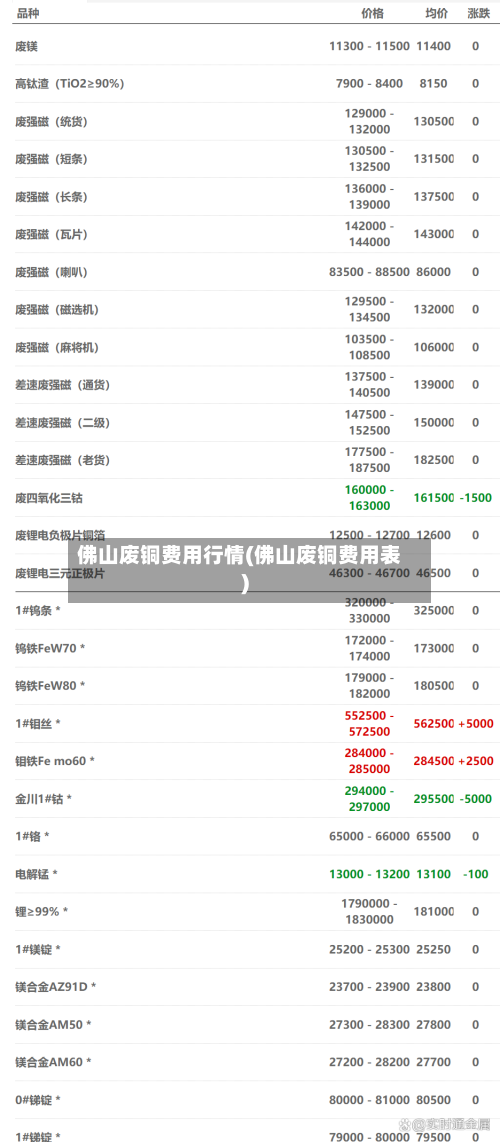Select the 0#锑锭 row name
Screen dimensions: 500x1142
click(x=38, y=1100)
